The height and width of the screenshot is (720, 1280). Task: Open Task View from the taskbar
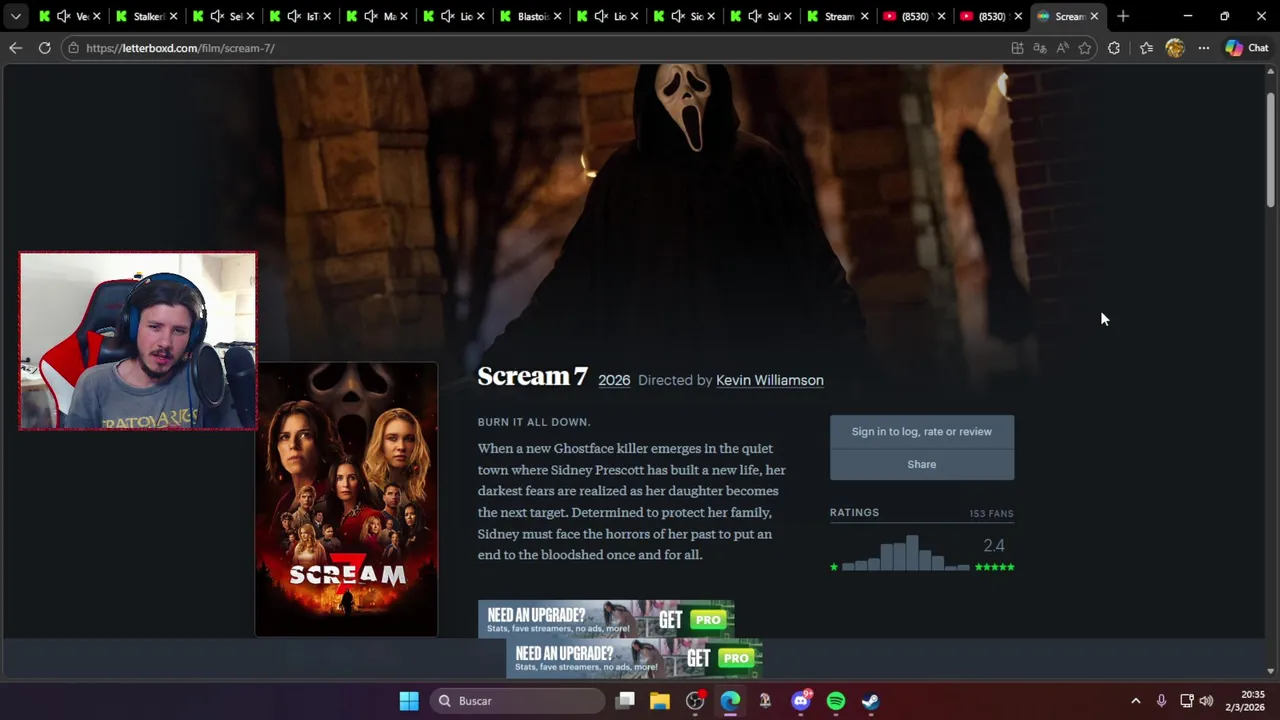click(x=625, y=701)
